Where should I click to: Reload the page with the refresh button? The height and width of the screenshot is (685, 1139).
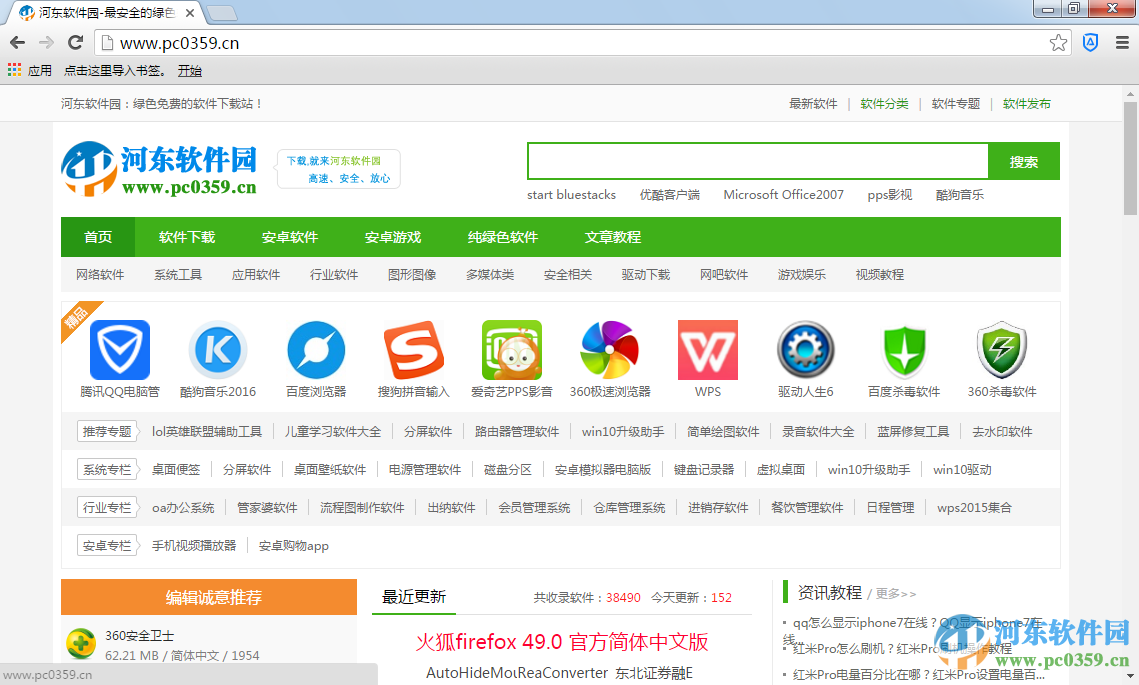(75, 43)
